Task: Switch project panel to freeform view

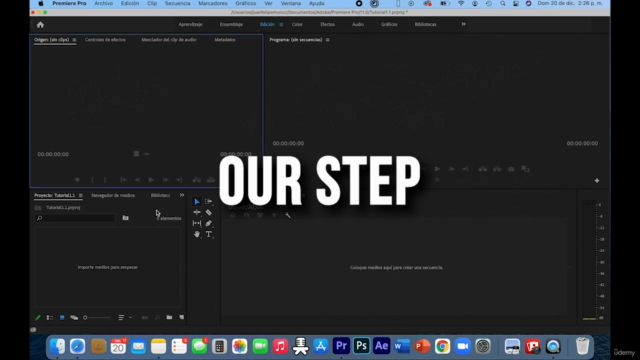Action: tap(74, 318)
